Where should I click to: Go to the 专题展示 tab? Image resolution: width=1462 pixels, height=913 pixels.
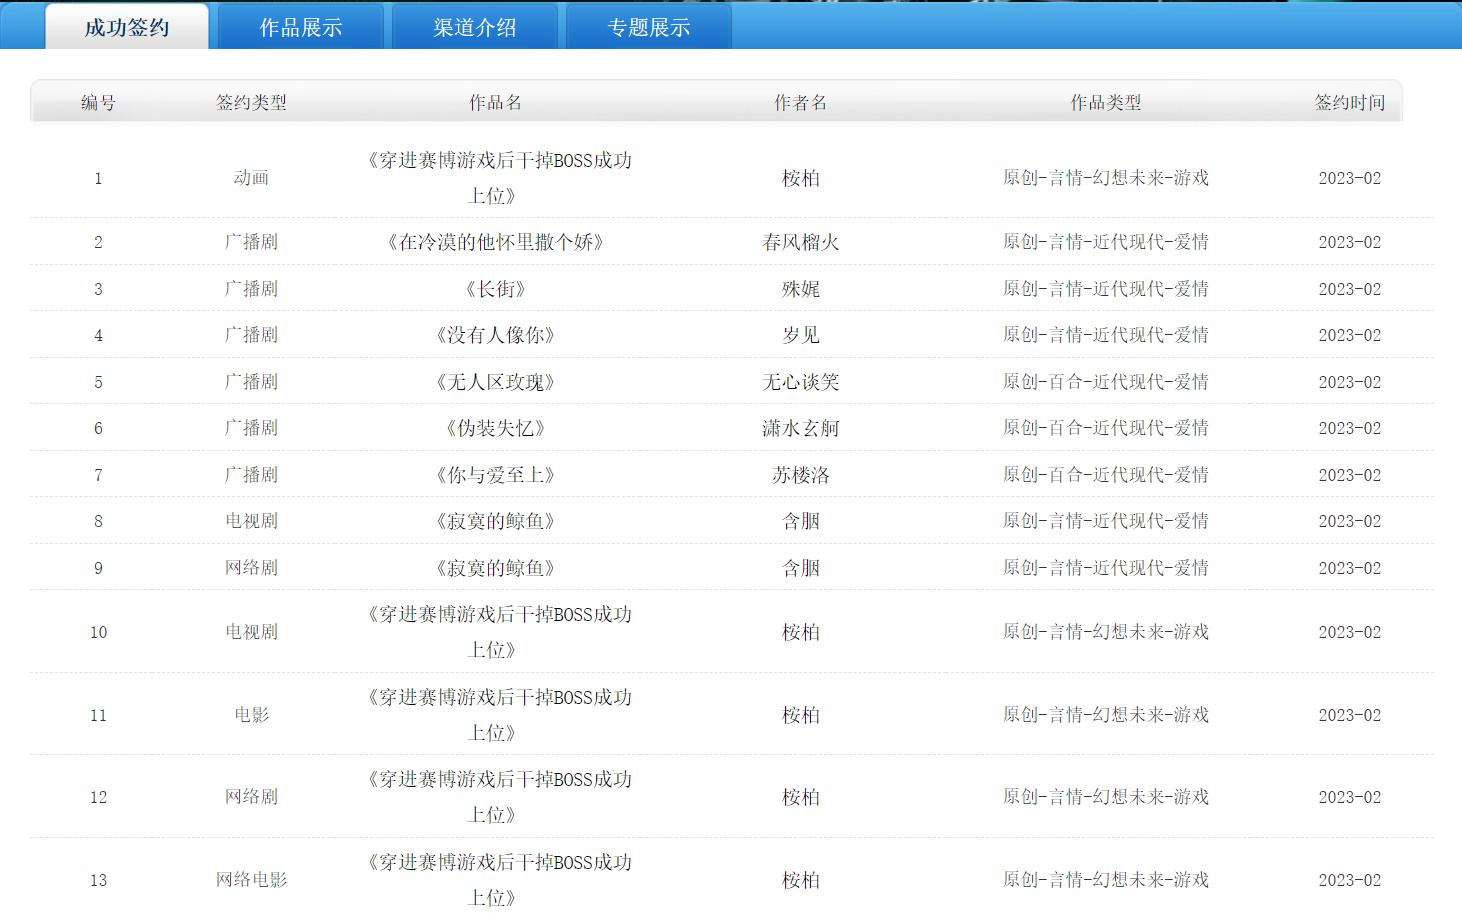pos(649,27)
